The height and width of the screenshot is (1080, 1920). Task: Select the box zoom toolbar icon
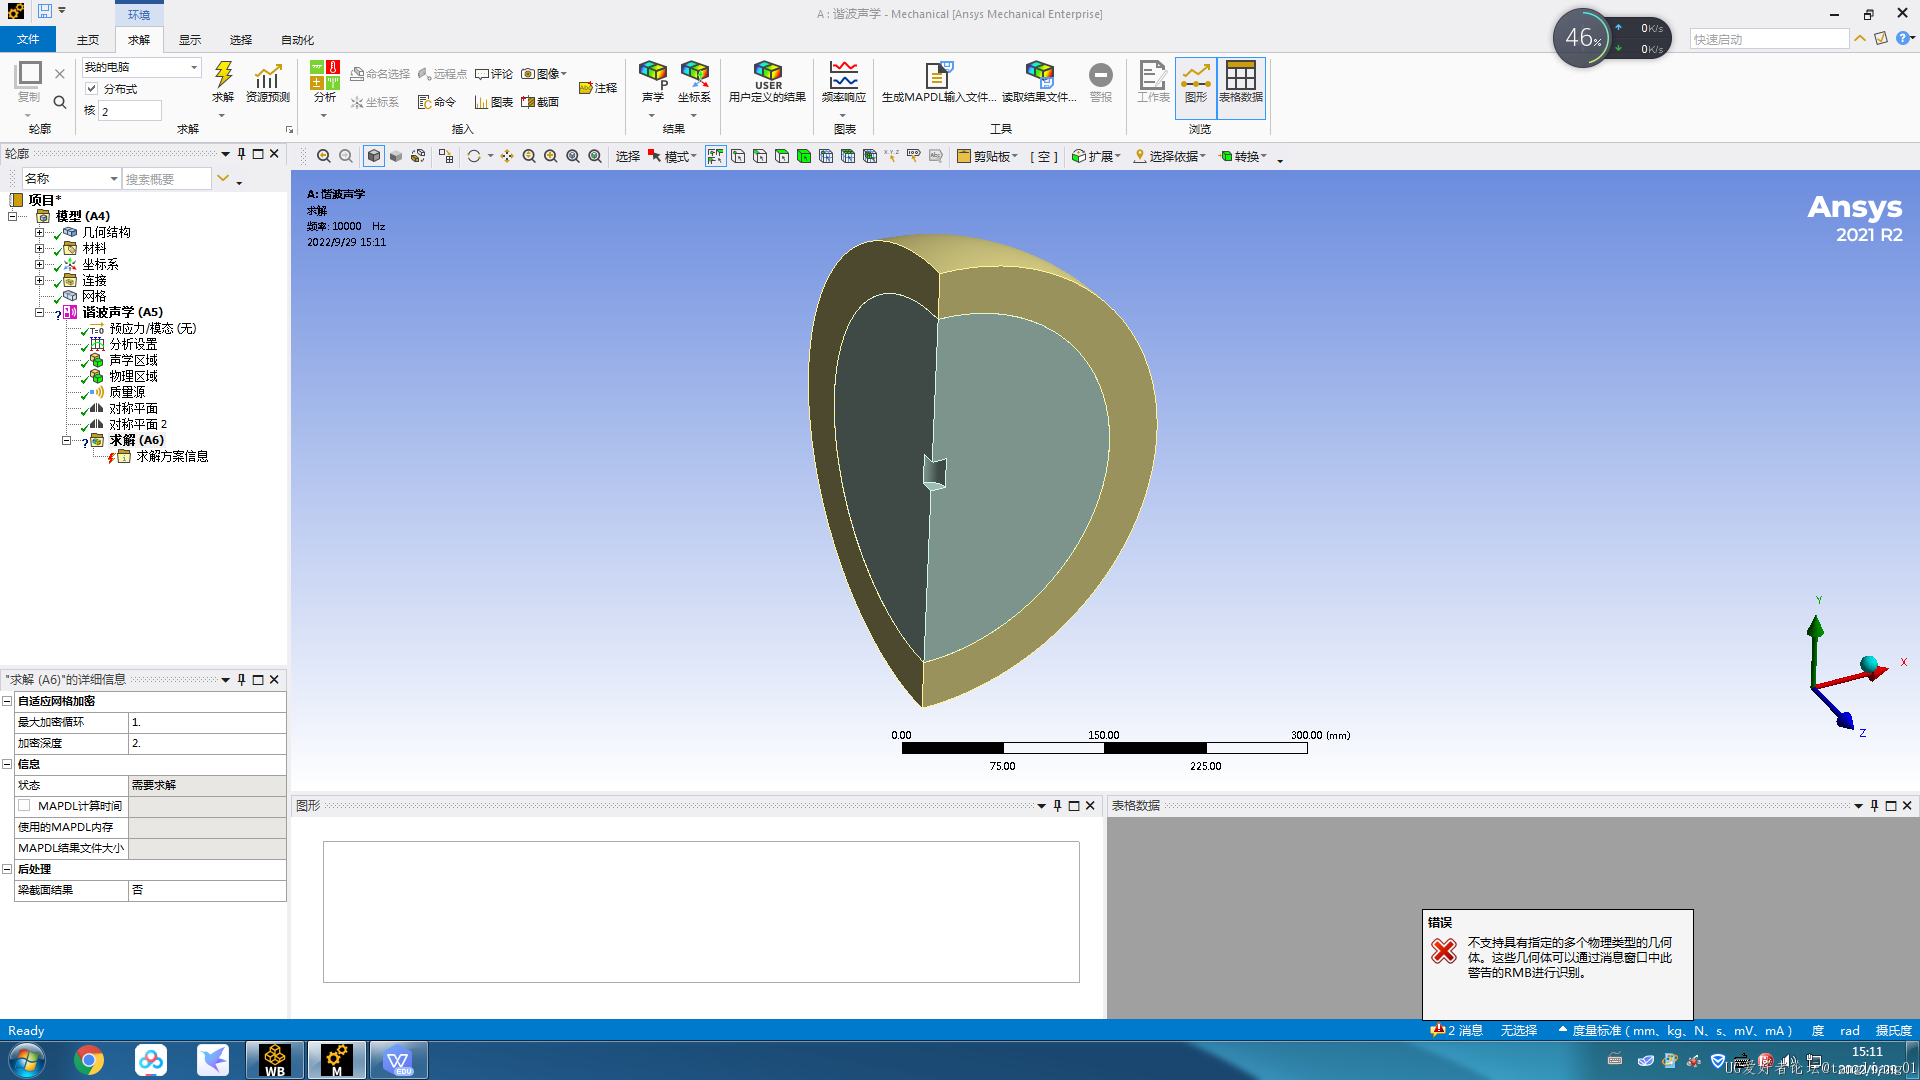click(x=551, y=156)
